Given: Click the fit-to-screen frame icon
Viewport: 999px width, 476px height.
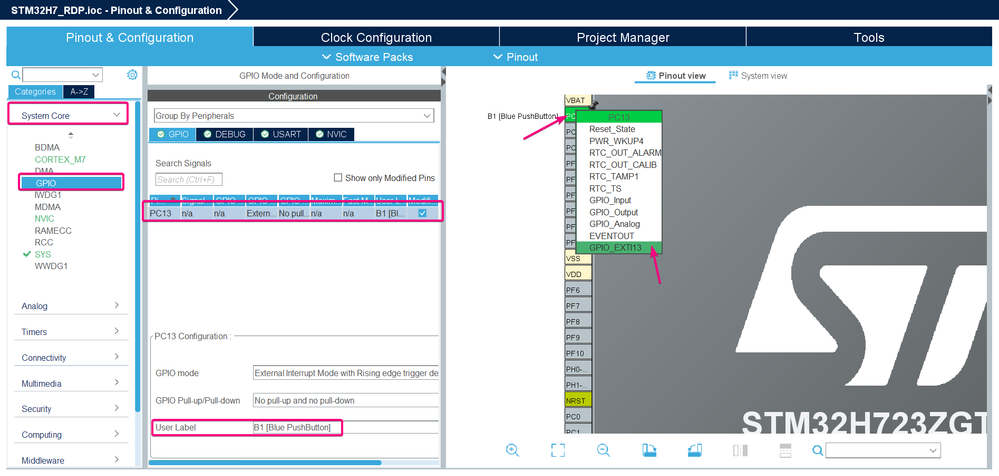Looking at the screenshot, I should (x=558, y=450).
